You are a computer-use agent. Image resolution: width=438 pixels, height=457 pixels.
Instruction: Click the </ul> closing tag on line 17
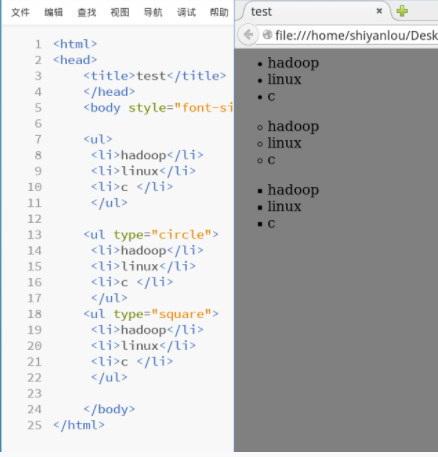pos(109,298)
